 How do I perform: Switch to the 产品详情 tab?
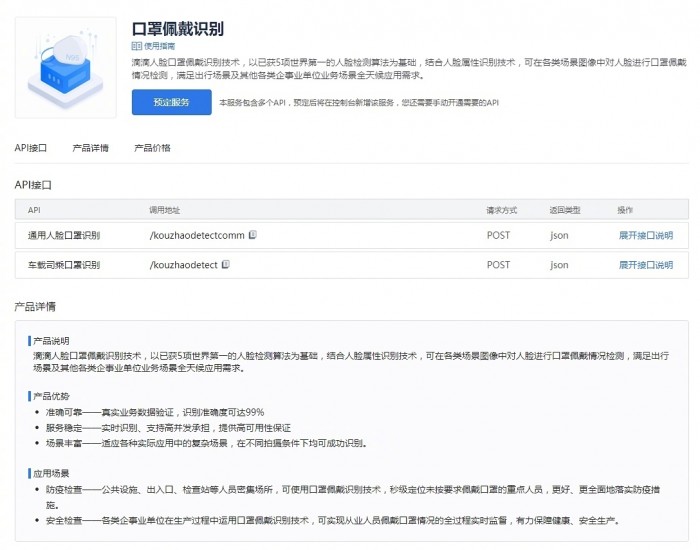pyautogui.click(x=91, y=148)
